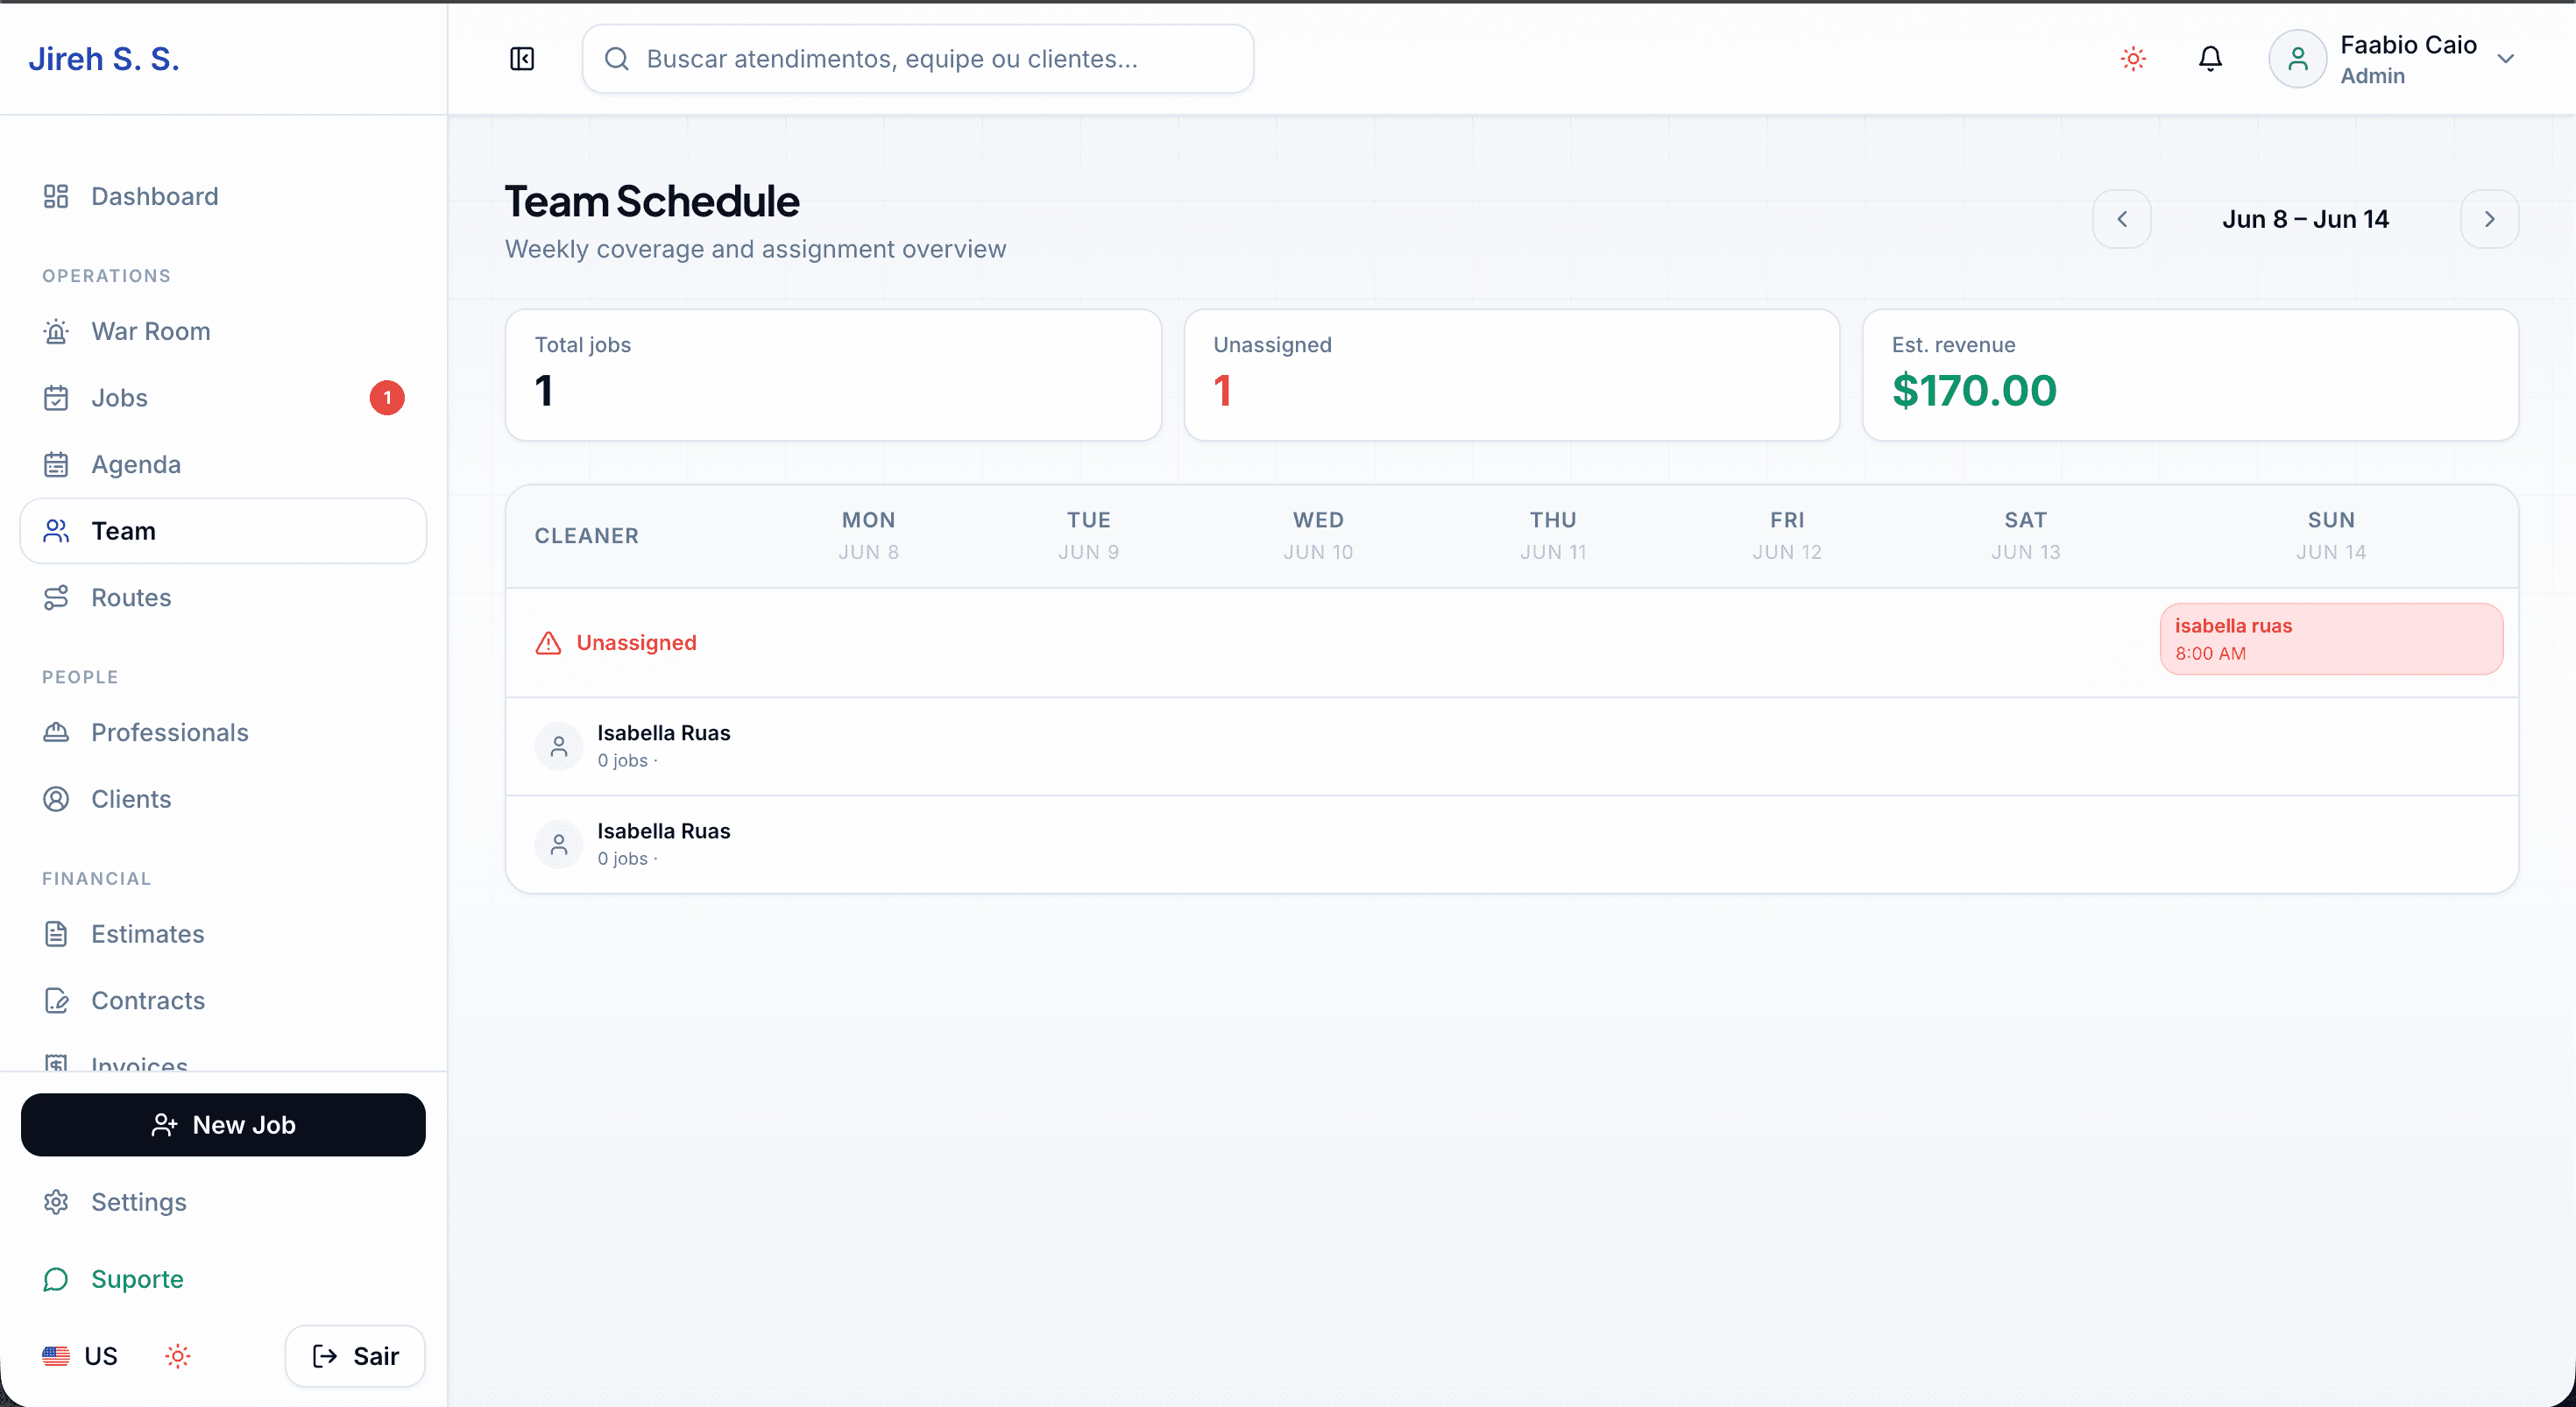Toggle theme sun icon beside US language
The height and width of the screenshot is (1407, 2576).
pos(178,1356)
